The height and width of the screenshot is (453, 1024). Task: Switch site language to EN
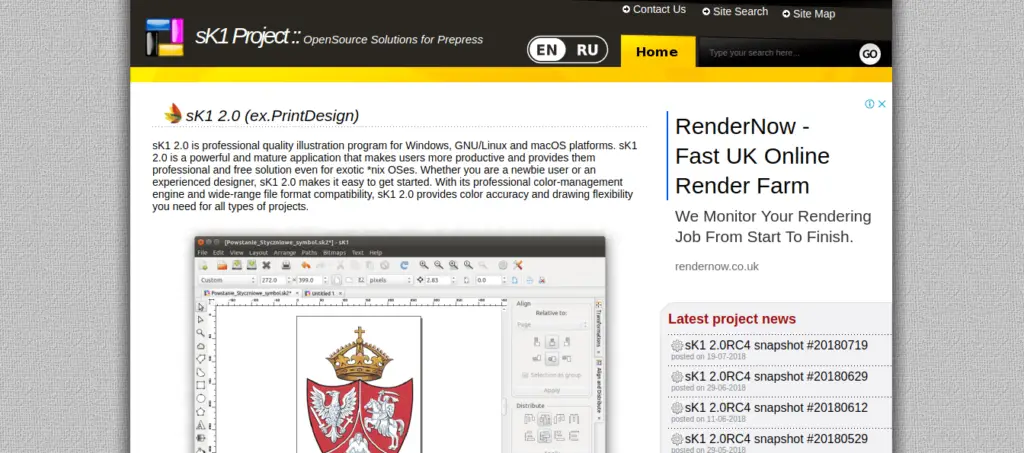[x=547, y=50]
